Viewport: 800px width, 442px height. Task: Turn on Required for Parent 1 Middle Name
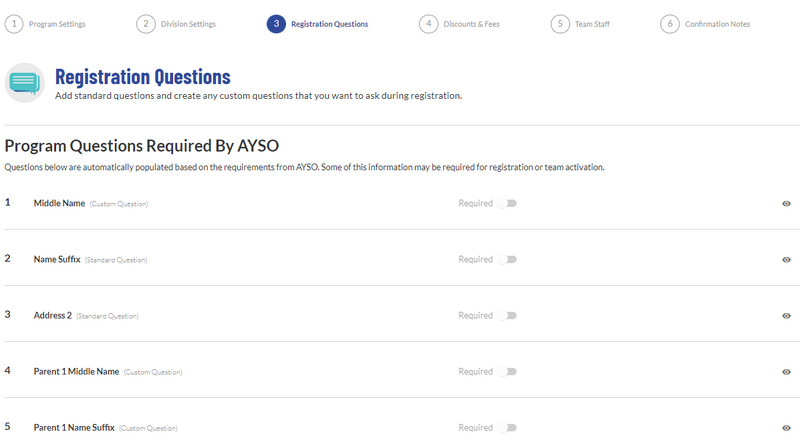coord(509,372)
